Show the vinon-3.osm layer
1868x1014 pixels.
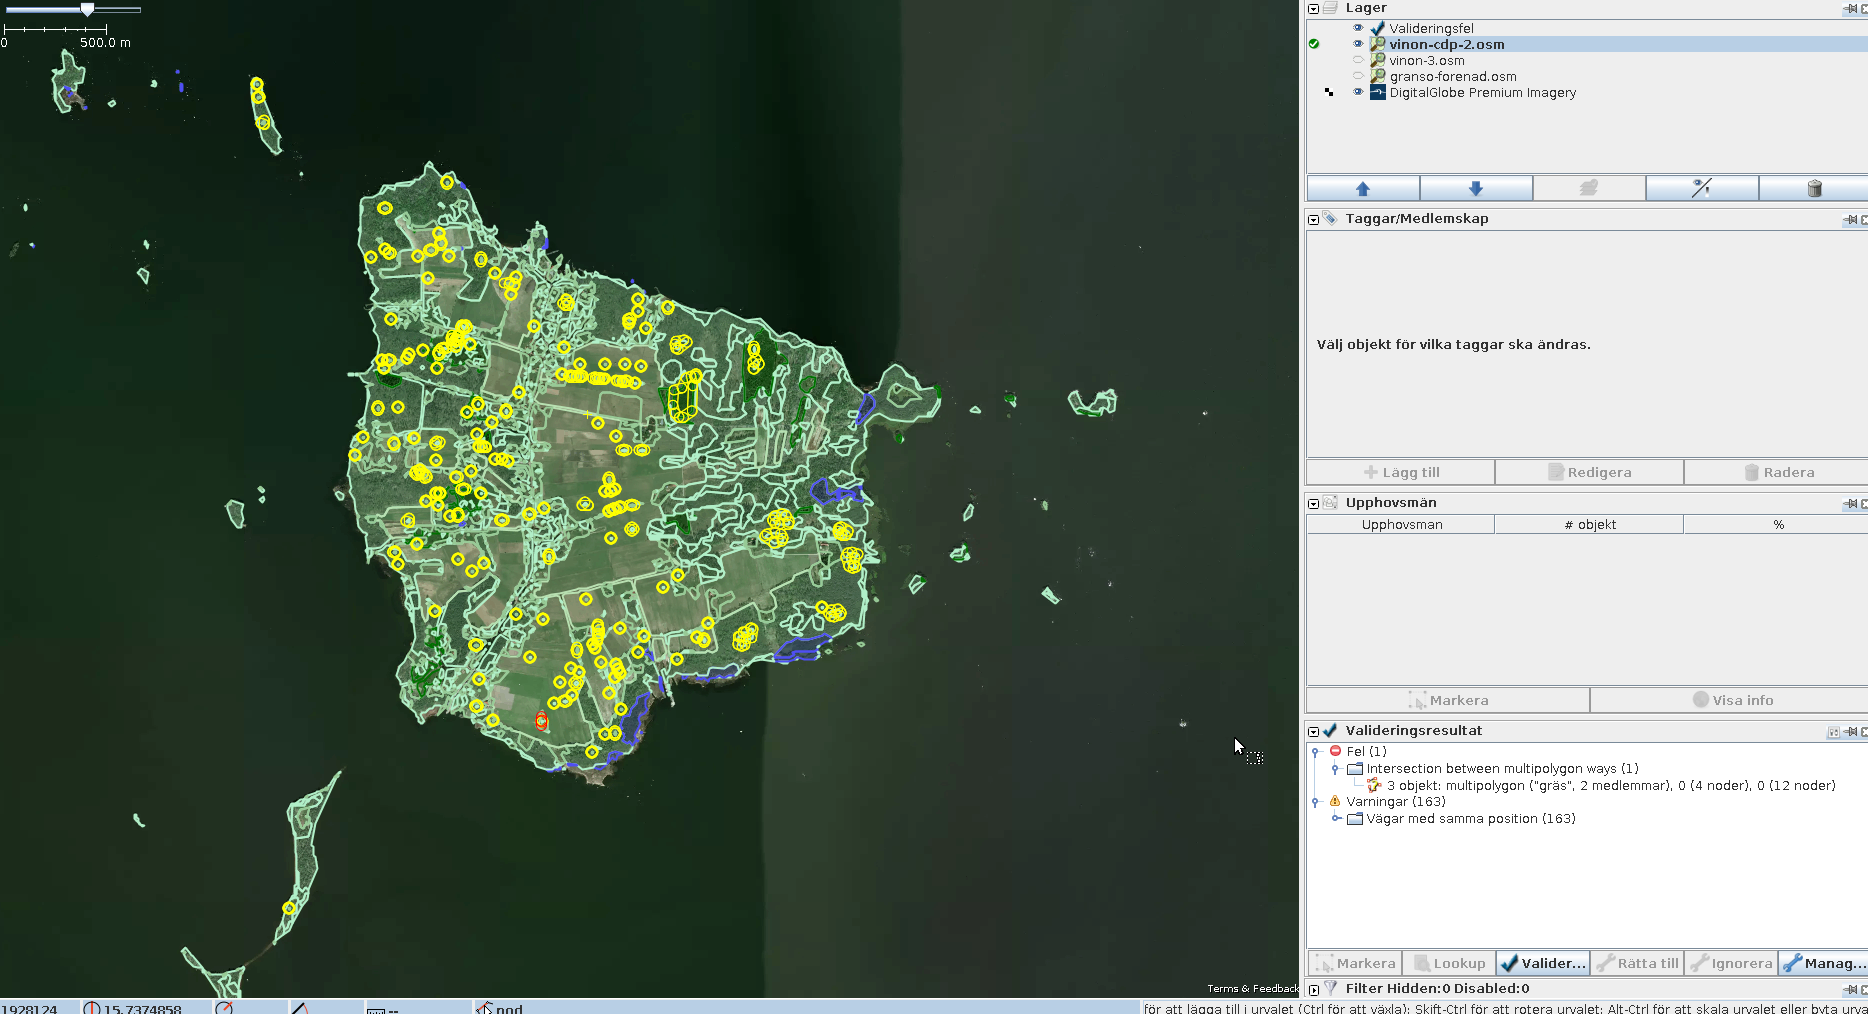1358,60
